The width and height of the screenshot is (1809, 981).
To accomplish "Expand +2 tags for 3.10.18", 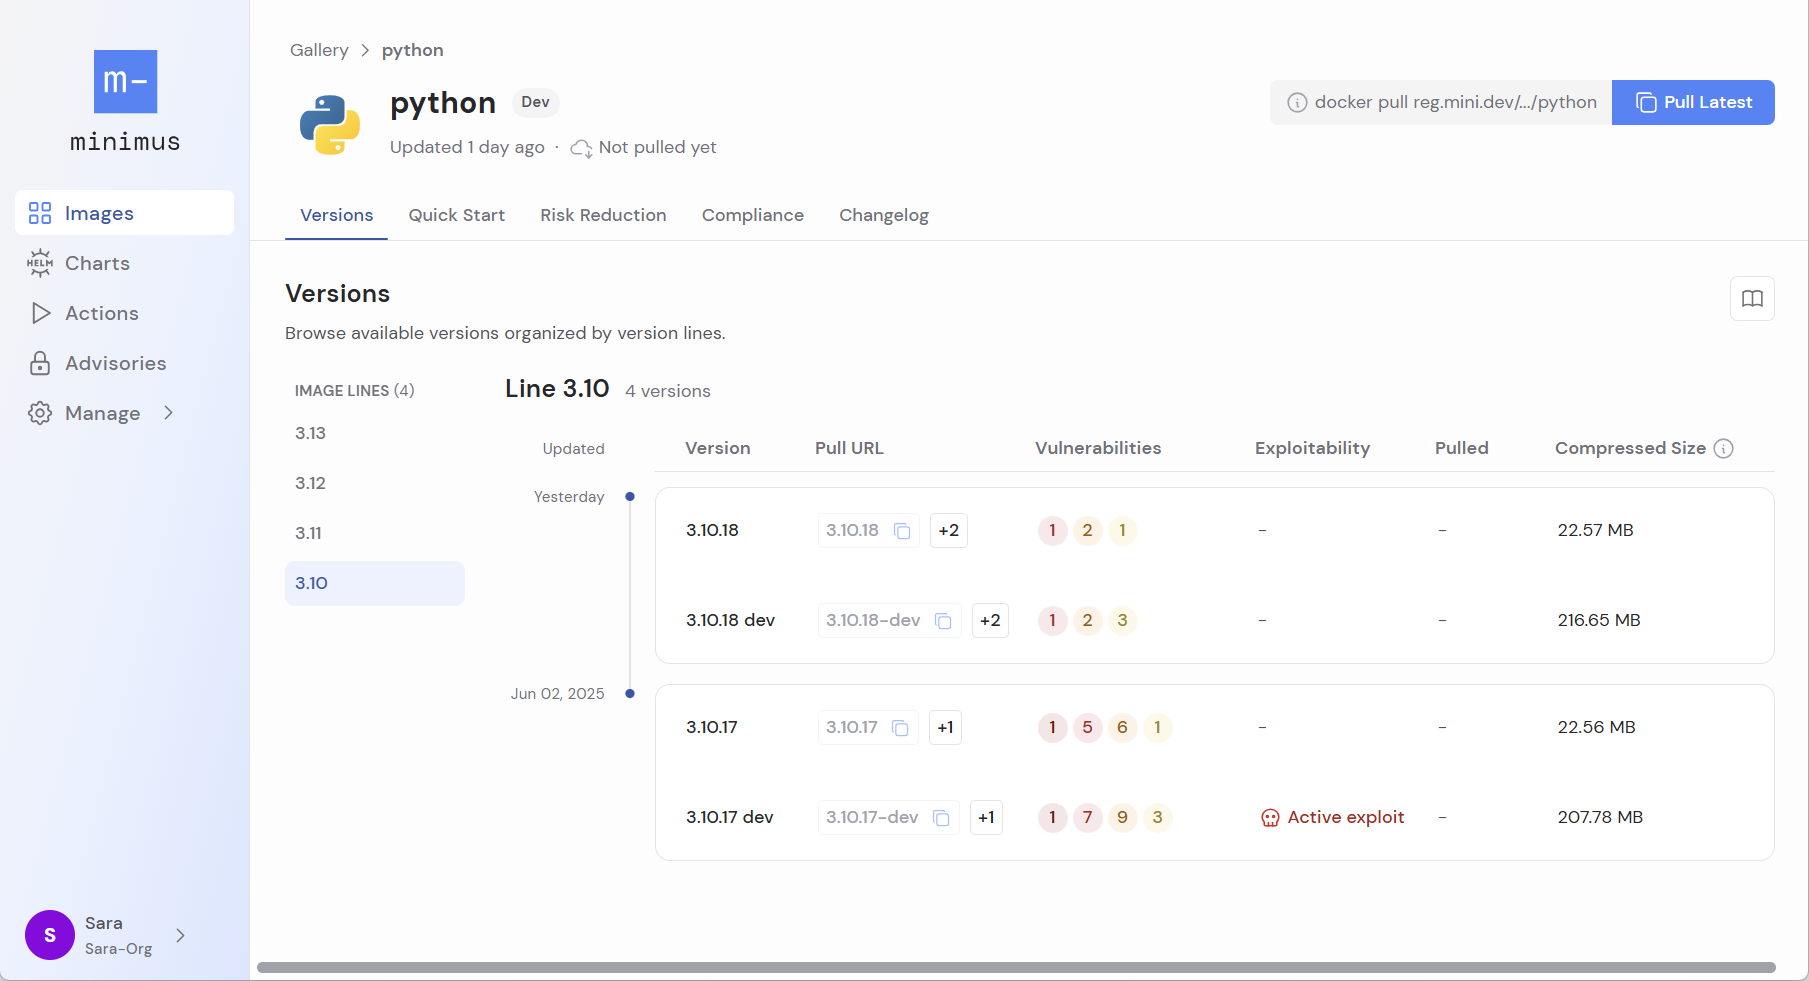I will point(949,530).
